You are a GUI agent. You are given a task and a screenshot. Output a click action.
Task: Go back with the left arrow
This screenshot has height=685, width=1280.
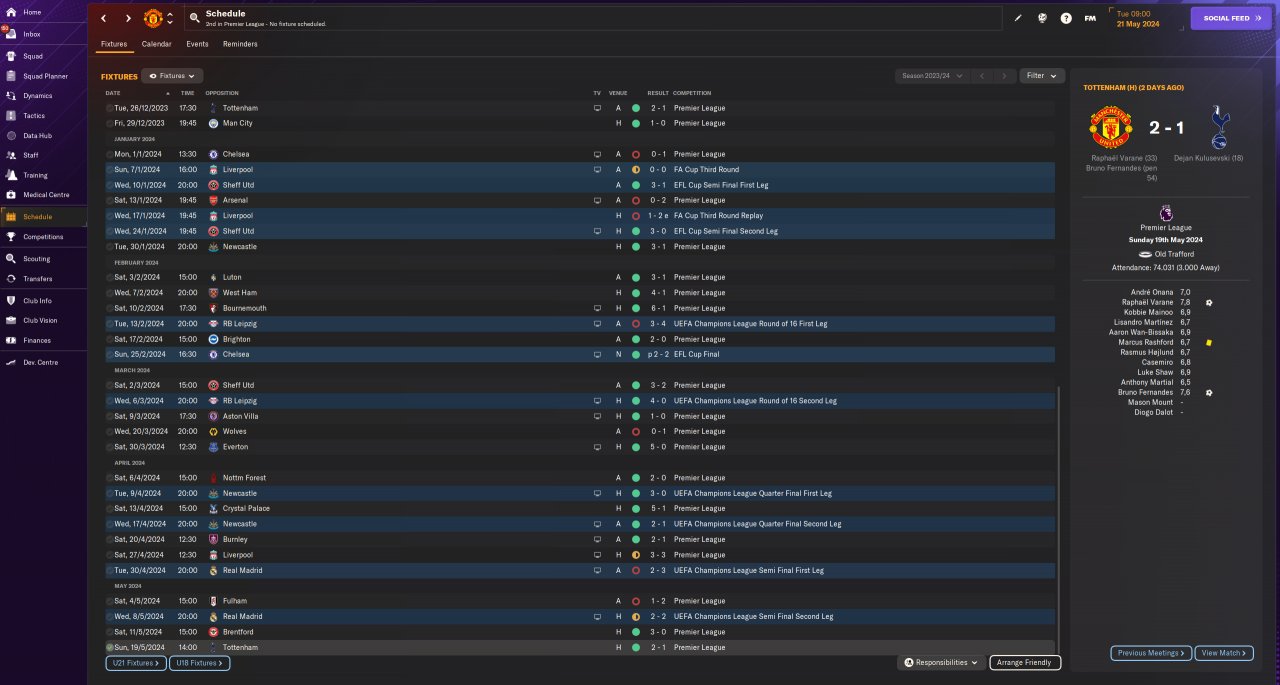coord(103,18)
